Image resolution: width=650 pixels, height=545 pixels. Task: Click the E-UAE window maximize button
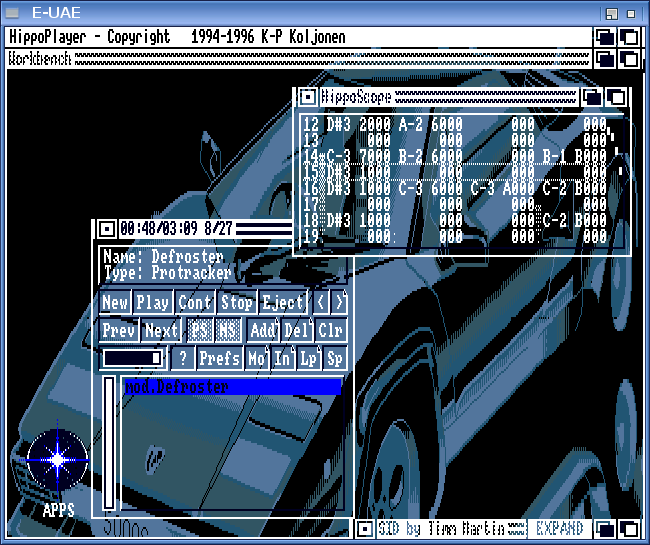pyautogui.click(x=631, y=14)
